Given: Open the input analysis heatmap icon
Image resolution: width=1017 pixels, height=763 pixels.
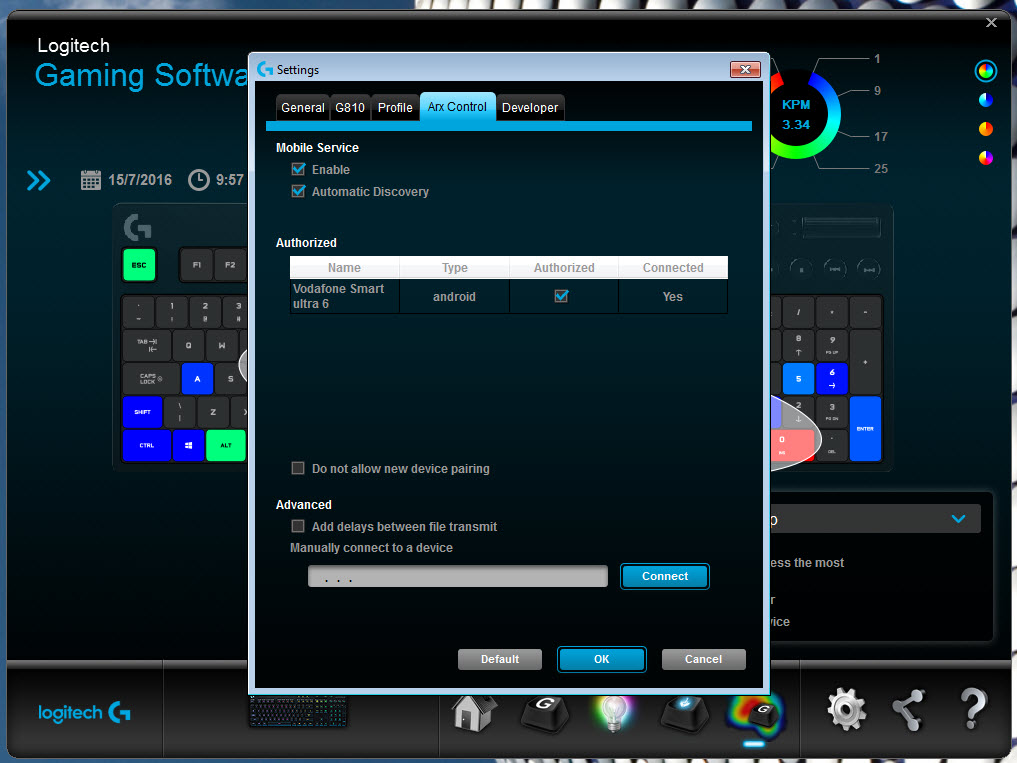Looking at the screenshot, I should (756, 716).
